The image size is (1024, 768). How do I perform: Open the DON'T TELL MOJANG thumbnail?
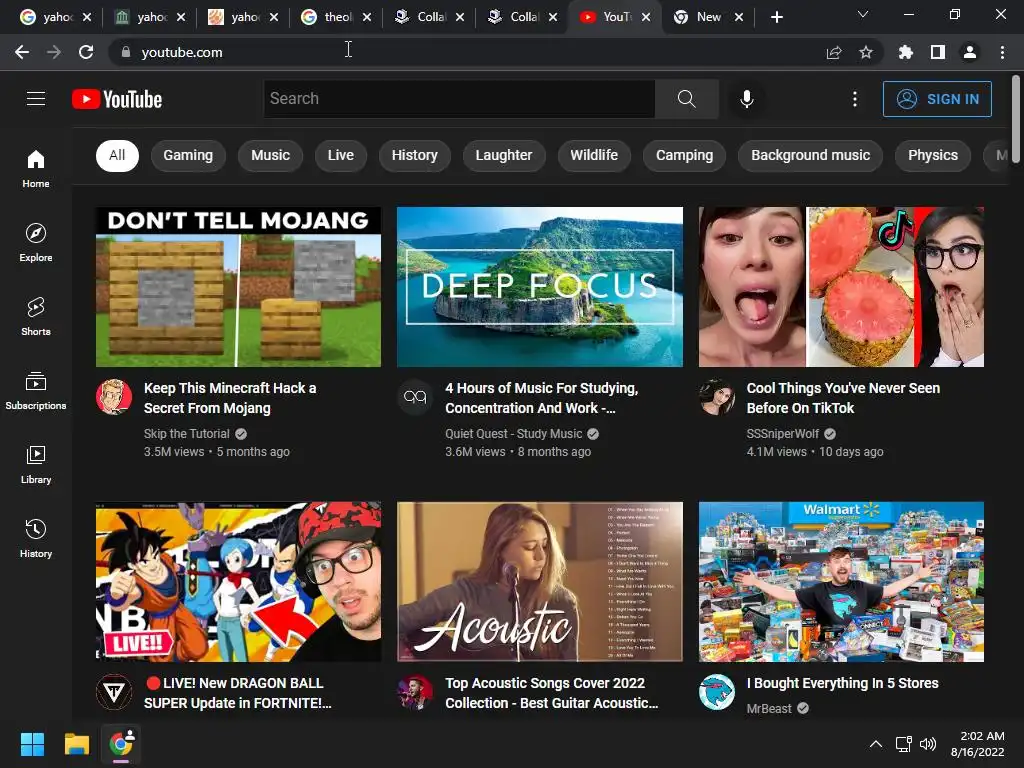238,287
